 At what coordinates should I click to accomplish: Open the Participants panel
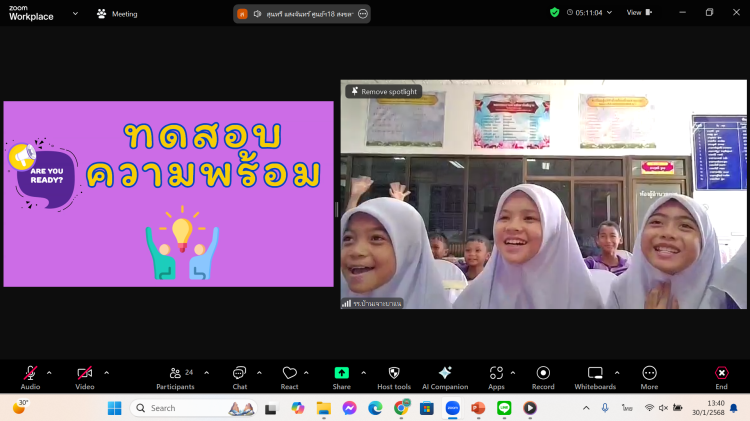[175, 377]
